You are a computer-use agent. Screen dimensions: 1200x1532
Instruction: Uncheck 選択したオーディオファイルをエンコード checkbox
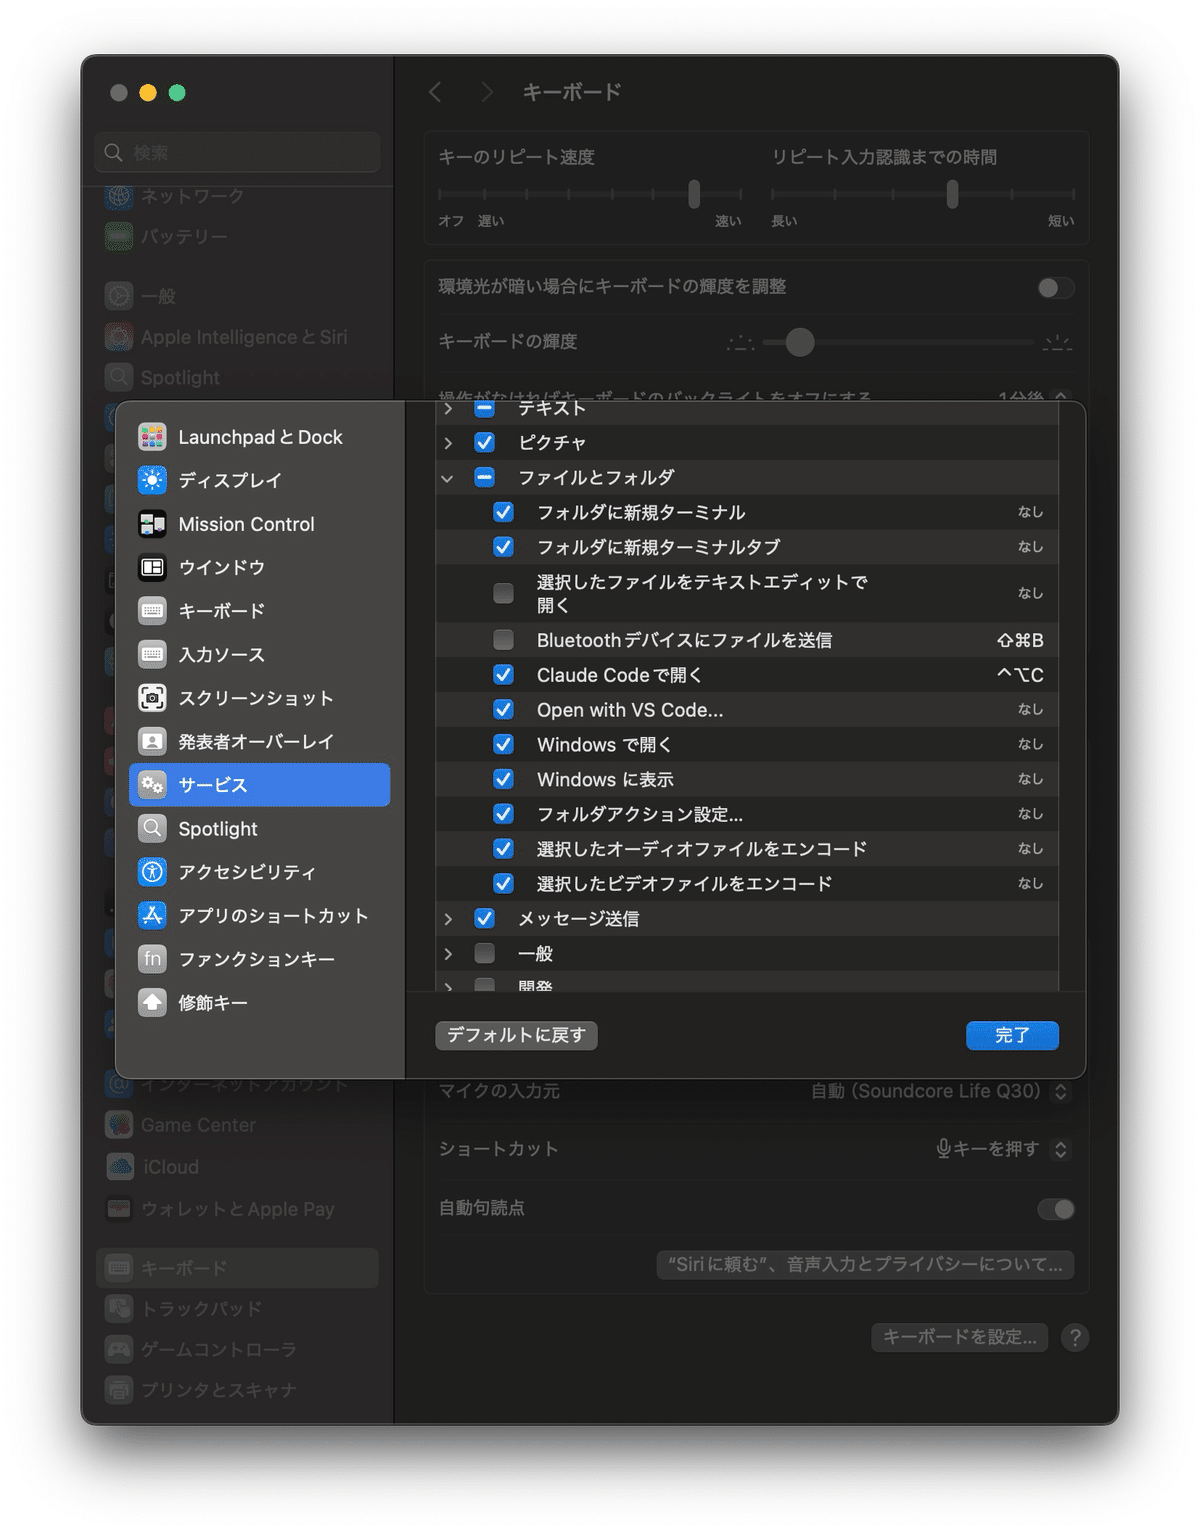click(x=504, y=849)
